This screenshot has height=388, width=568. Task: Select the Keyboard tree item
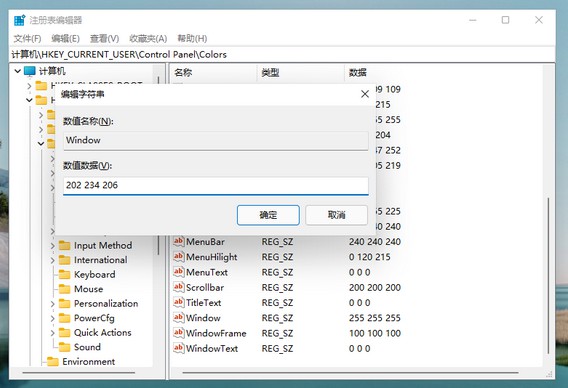tap(95, 275)
